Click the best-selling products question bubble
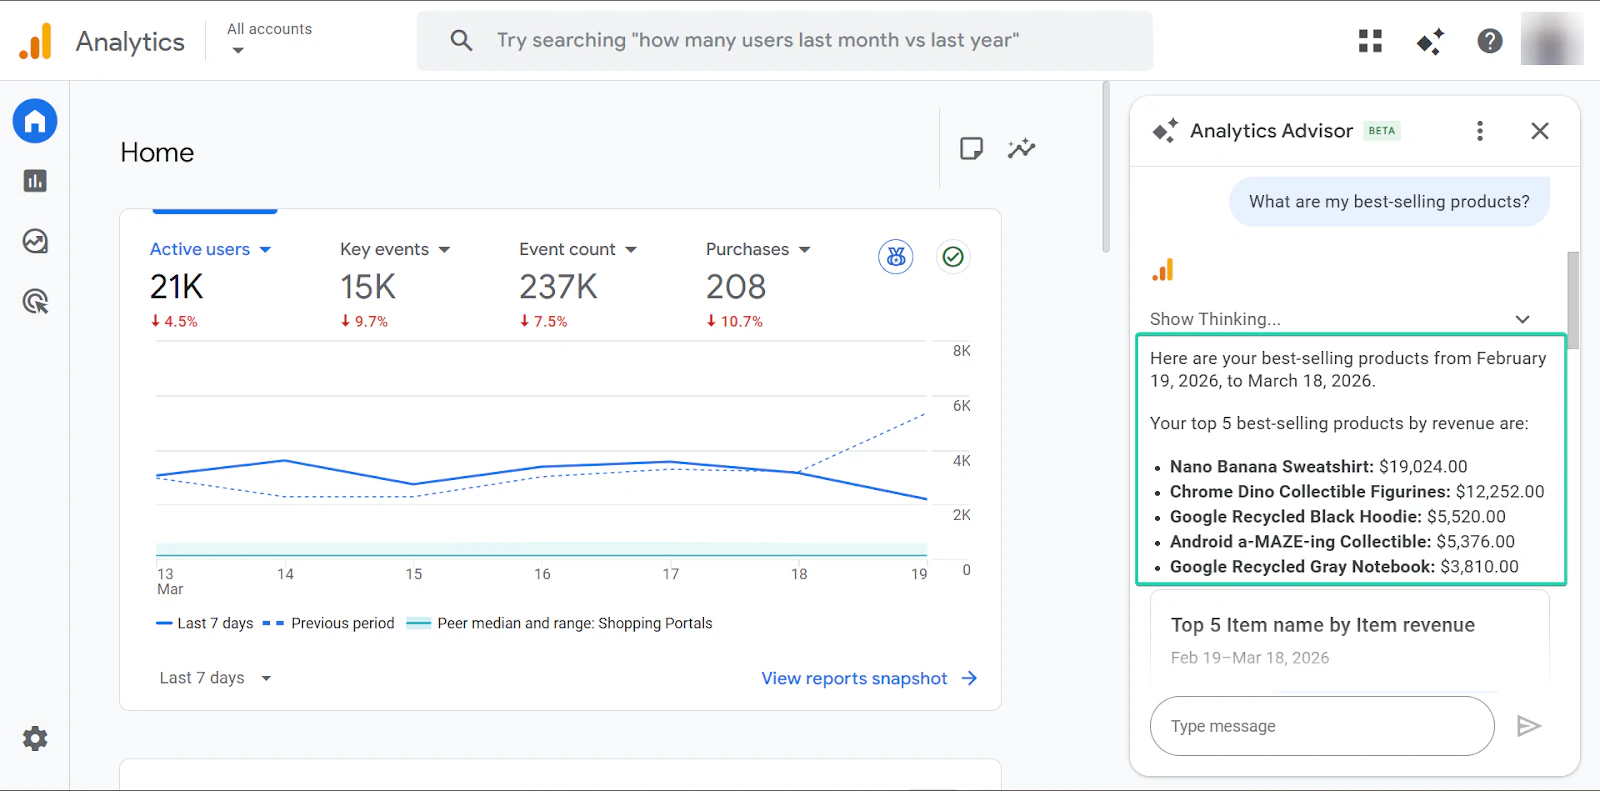This screenshot has width=1600, height=791. 1389,202
